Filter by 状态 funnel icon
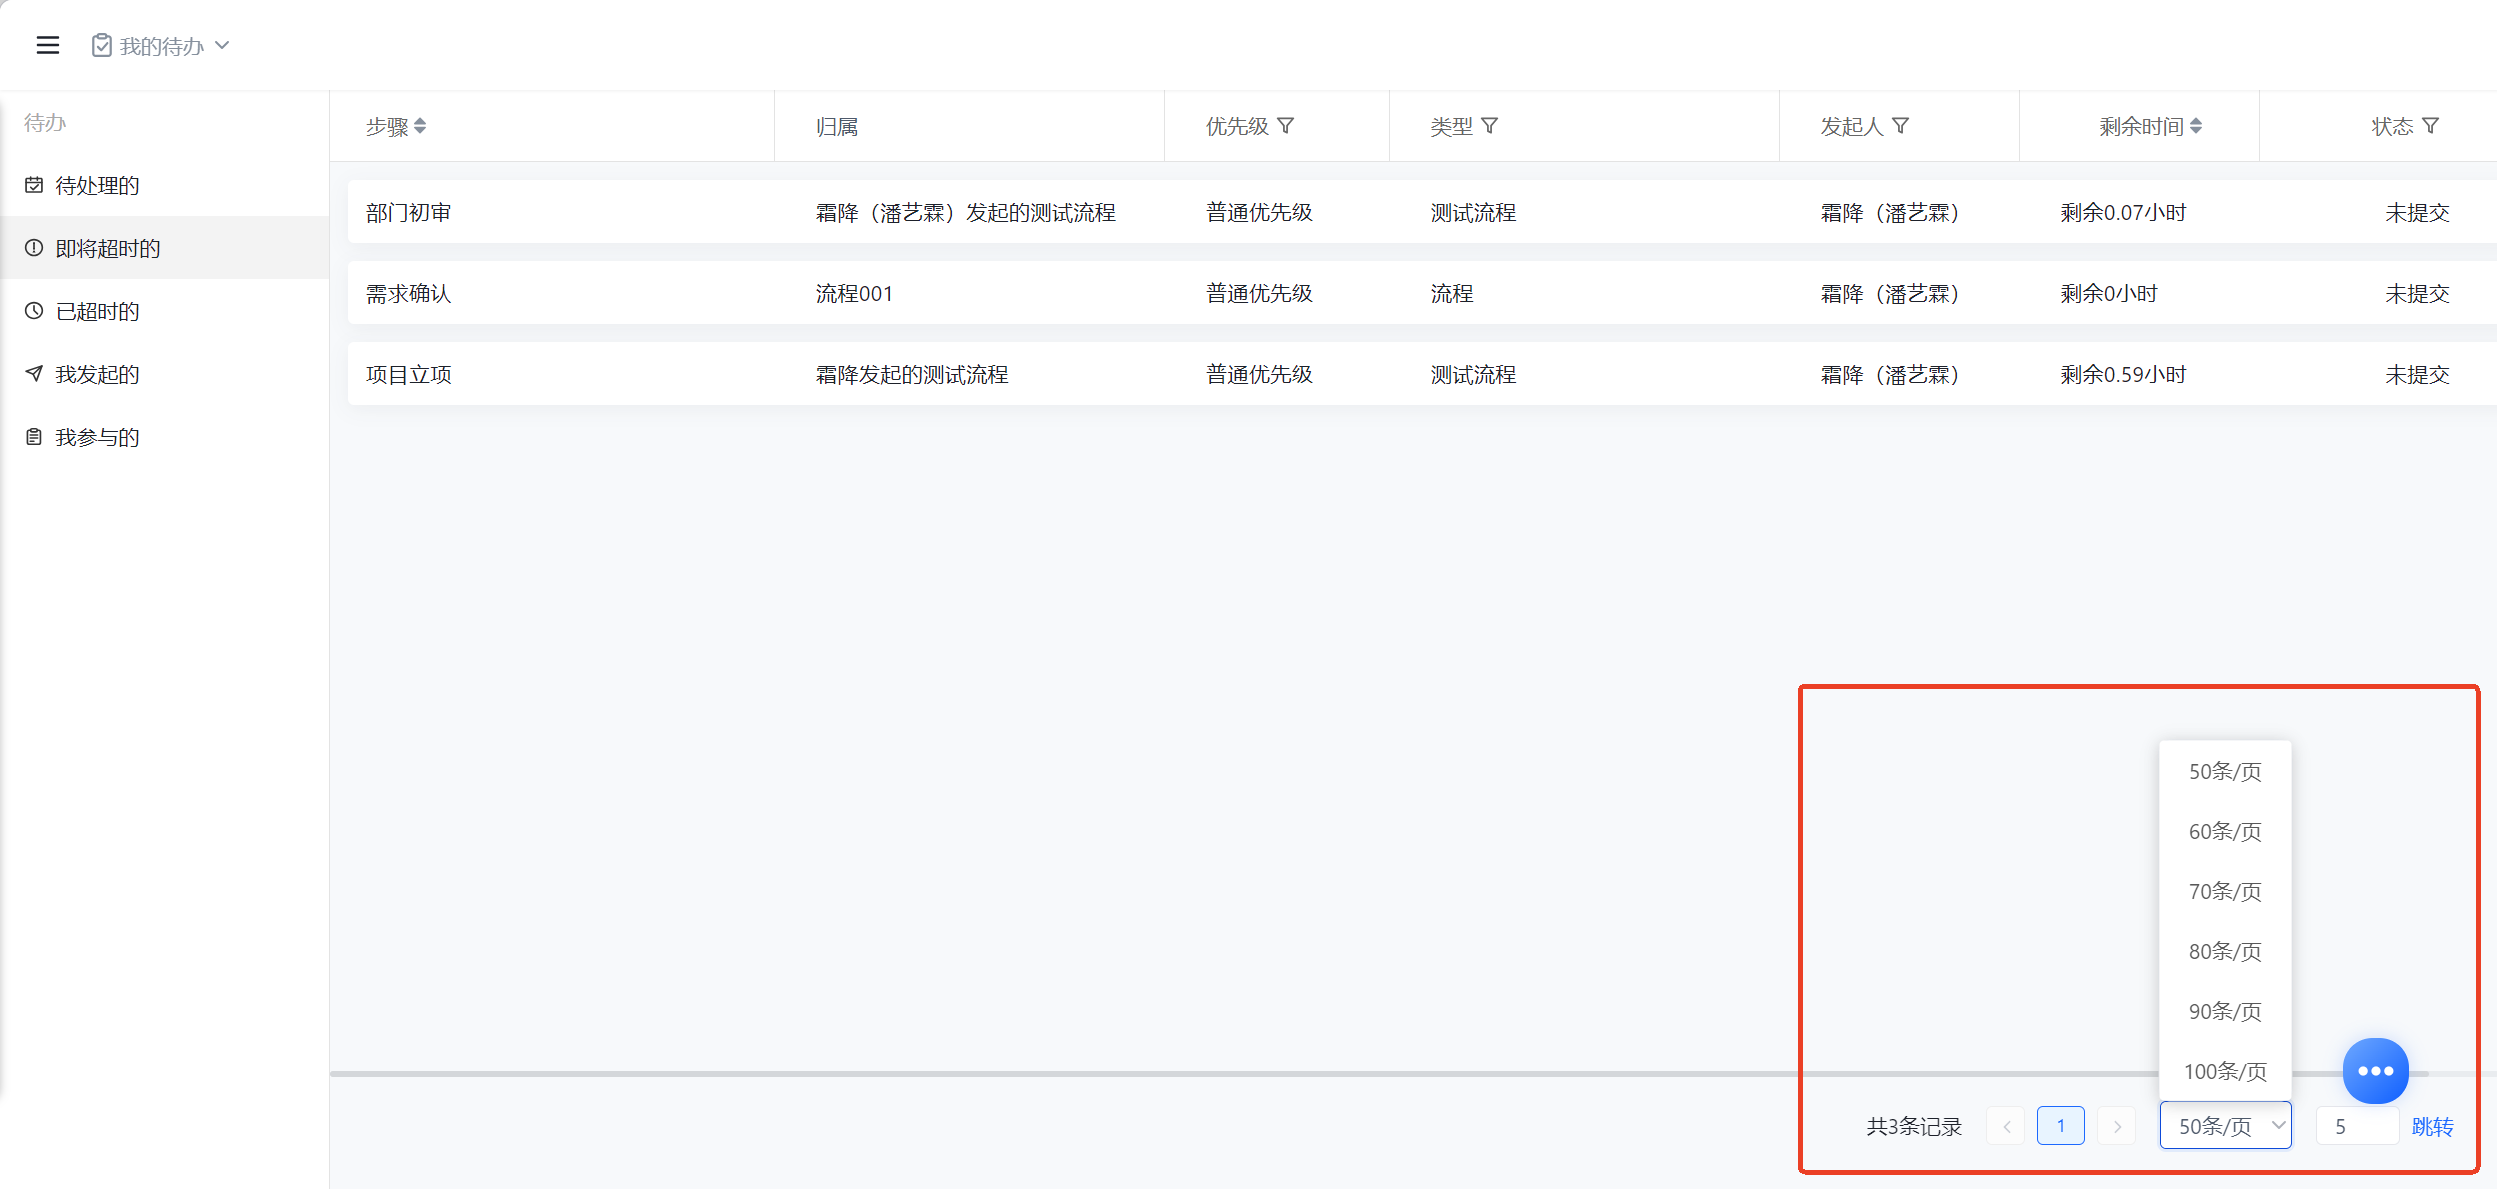 coord(2431,126)
